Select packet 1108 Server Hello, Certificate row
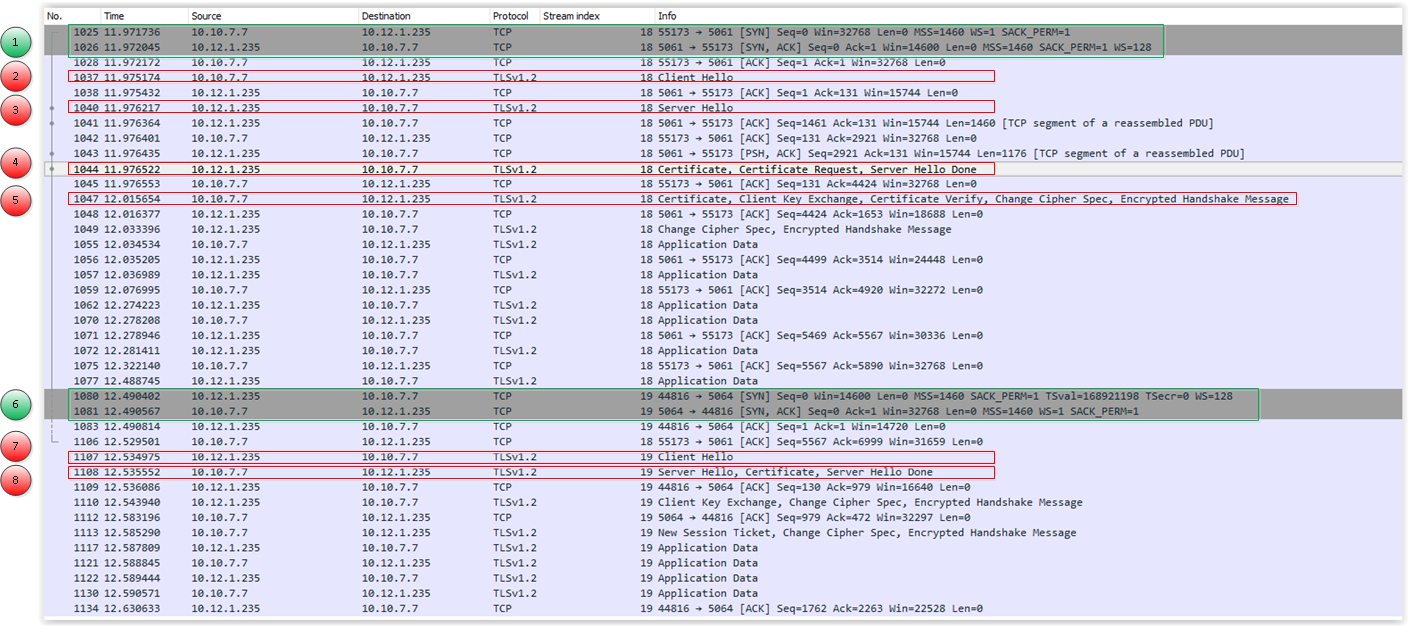The width and height of the screenshot is (1409, 627). (722, 472)
